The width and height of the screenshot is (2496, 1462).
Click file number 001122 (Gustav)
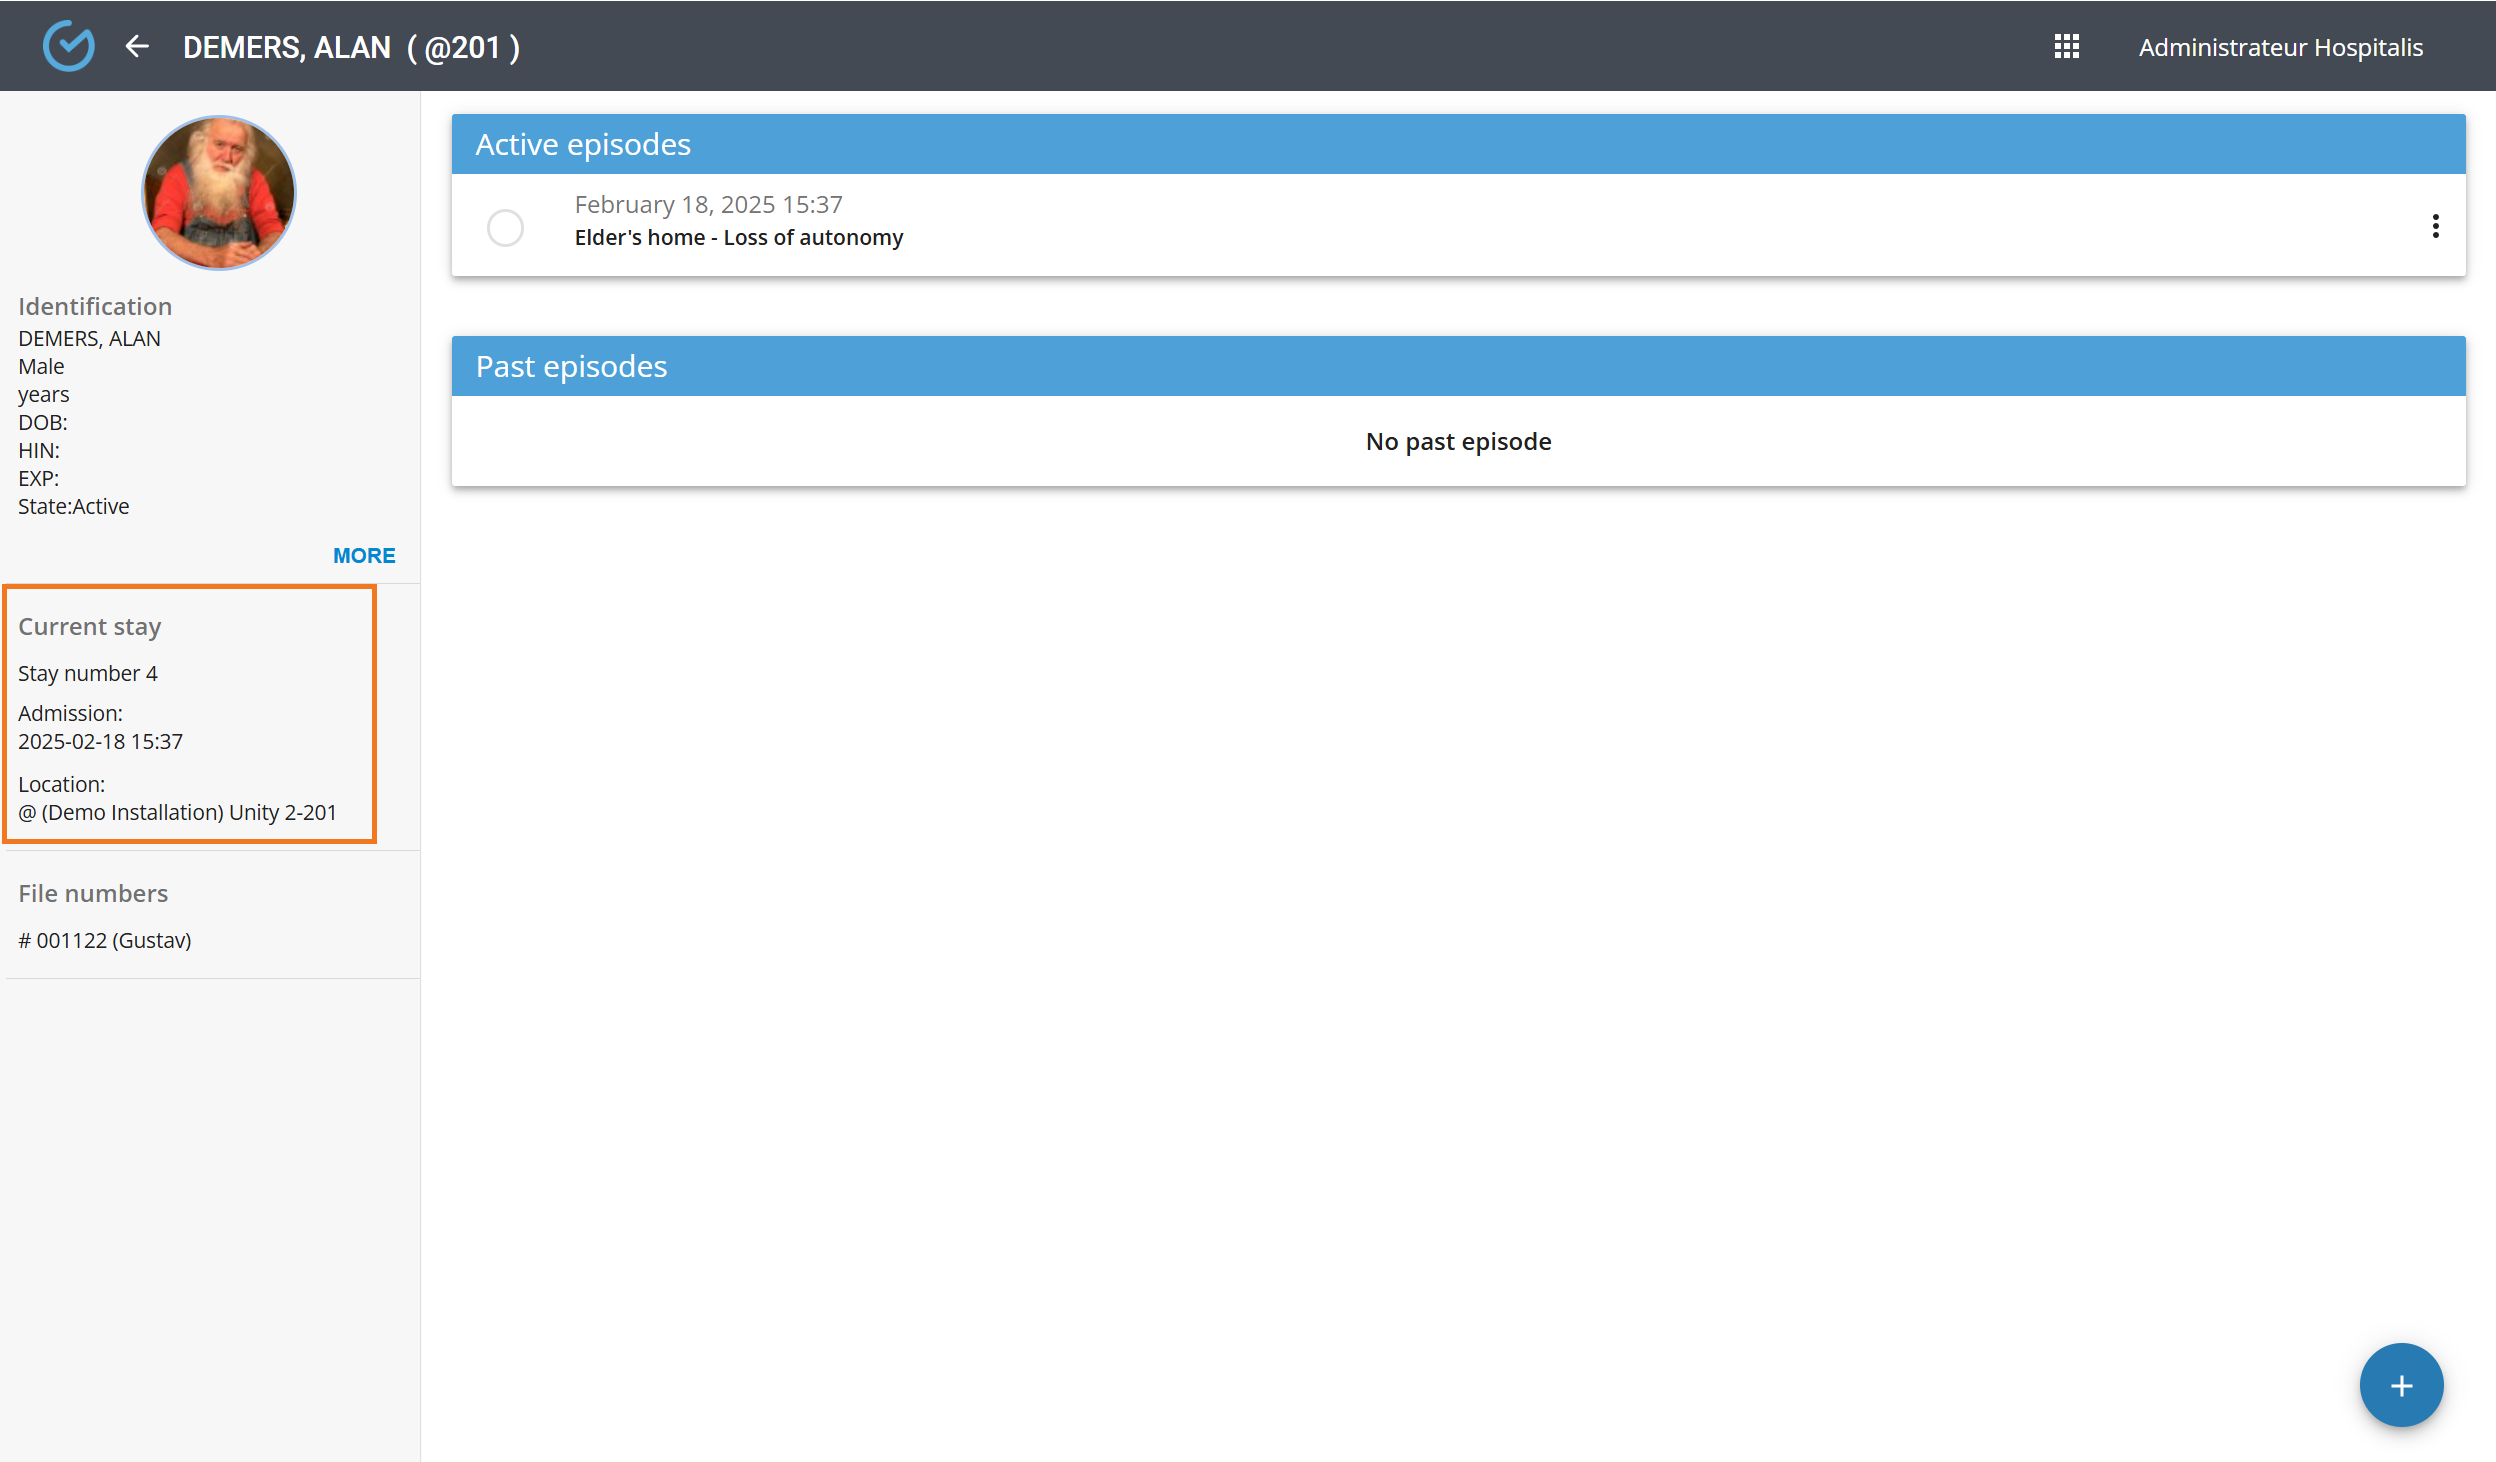[105, 941]
